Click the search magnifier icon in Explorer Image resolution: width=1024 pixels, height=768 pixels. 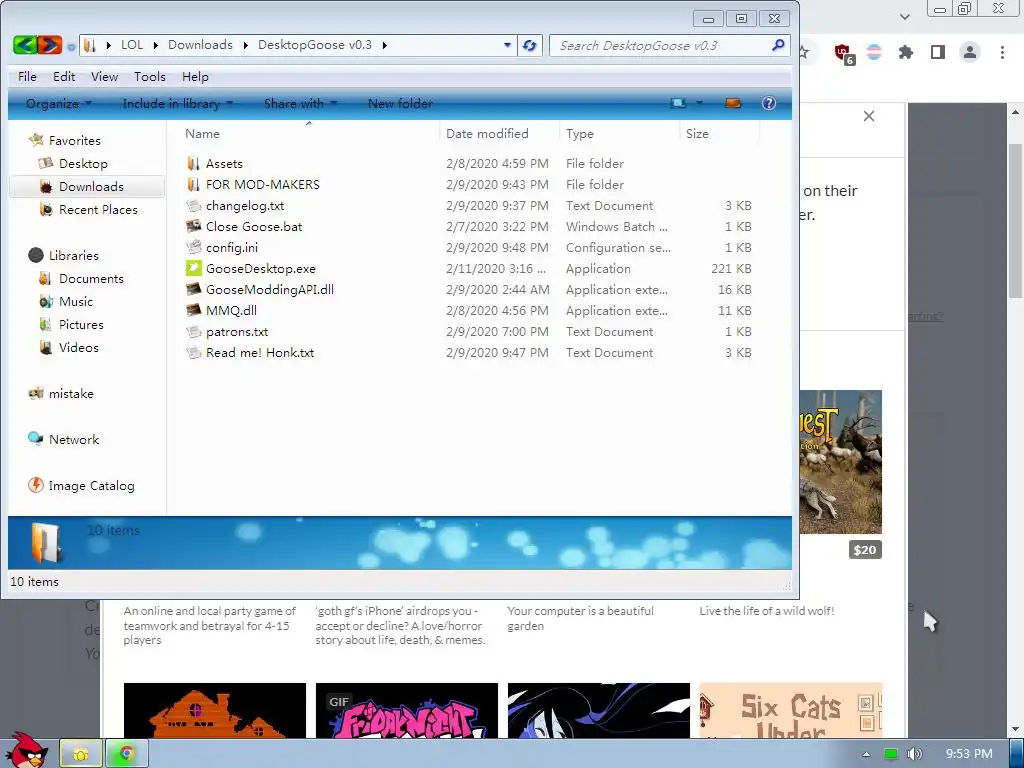point(778,45)
